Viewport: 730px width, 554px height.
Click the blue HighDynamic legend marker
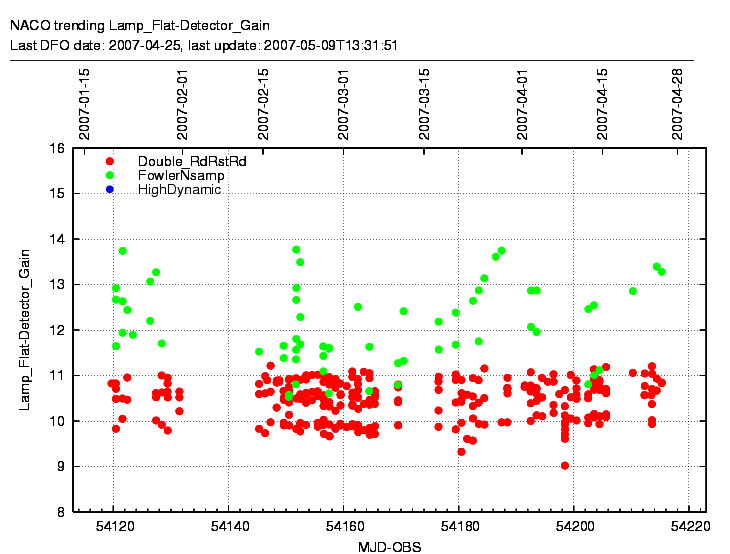click(110, 189)
